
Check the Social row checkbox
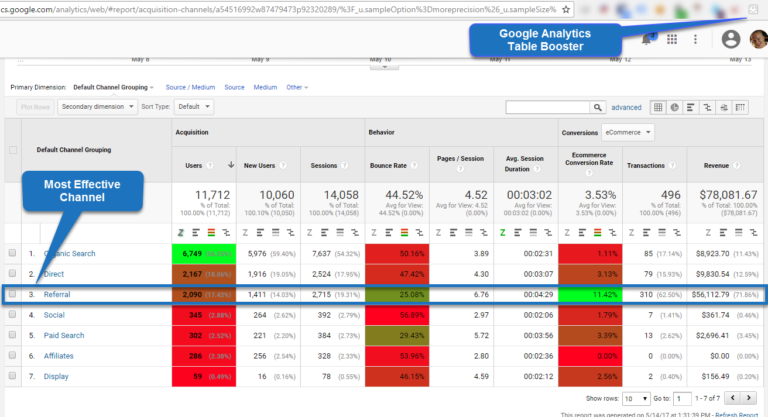pyautogui.click(x=12, y=315)
